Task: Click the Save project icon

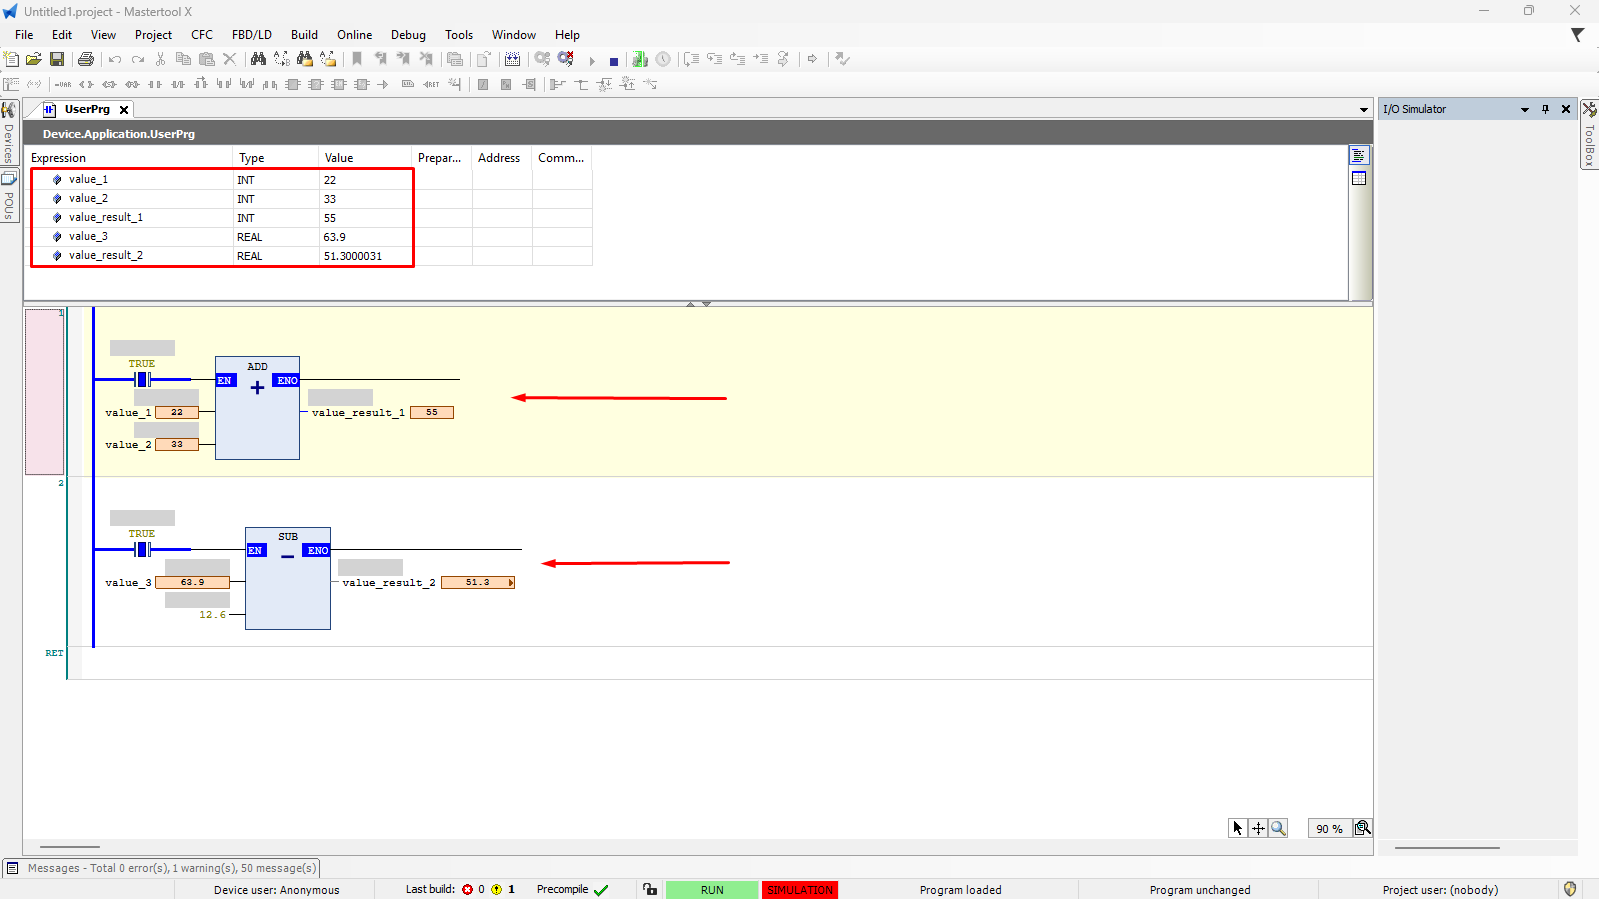Action: [57, 60]
